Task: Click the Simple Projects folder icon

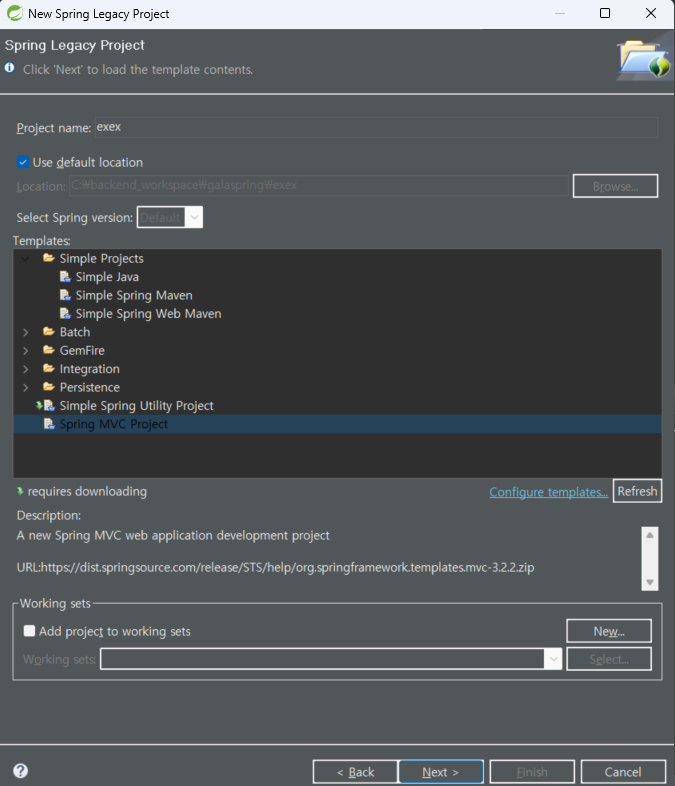Action: tap(49, 258)
